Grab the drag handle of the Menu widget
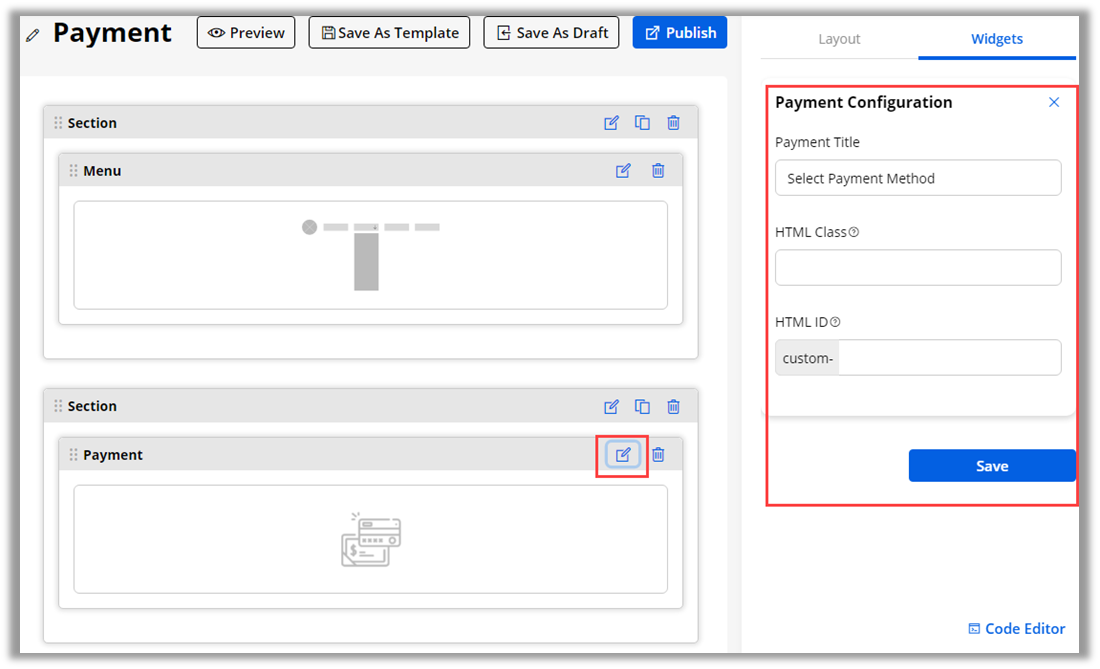1100x669 pixels. (73, 171)
